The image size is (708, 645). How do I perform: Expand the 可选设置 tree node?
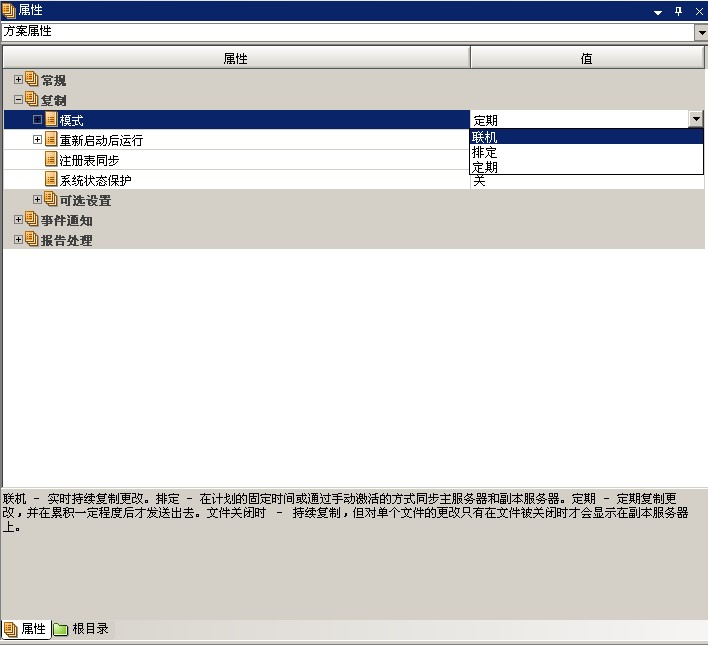(x=38, y=200)
